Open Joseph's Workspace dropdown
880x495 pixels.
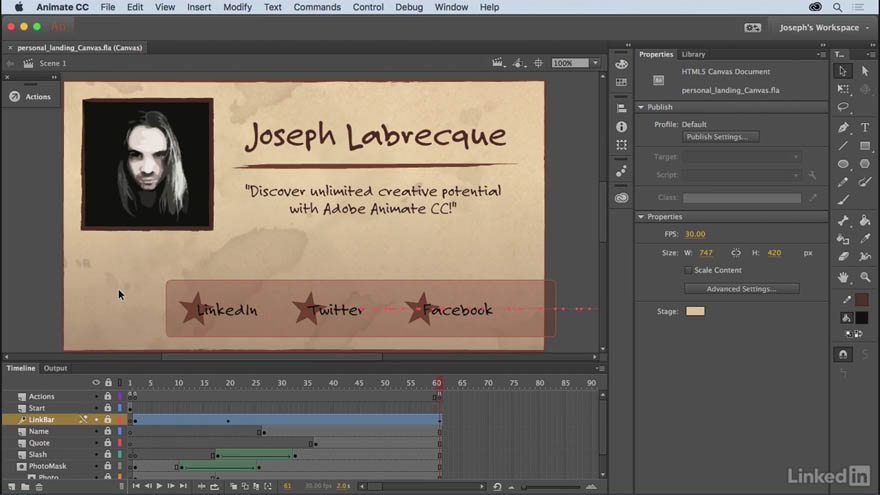(x=823, y=28)
